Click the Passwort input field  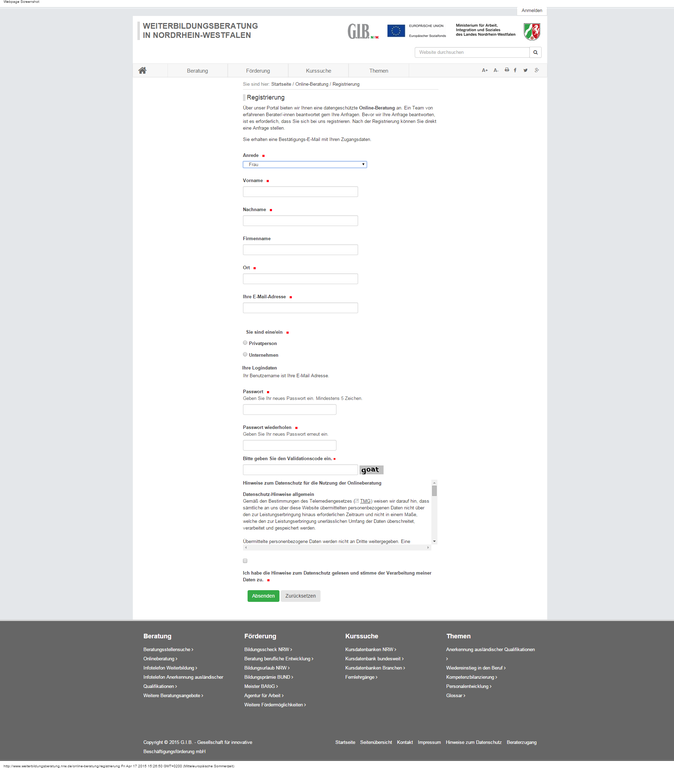pyautogui.click(x=289, y=409)
